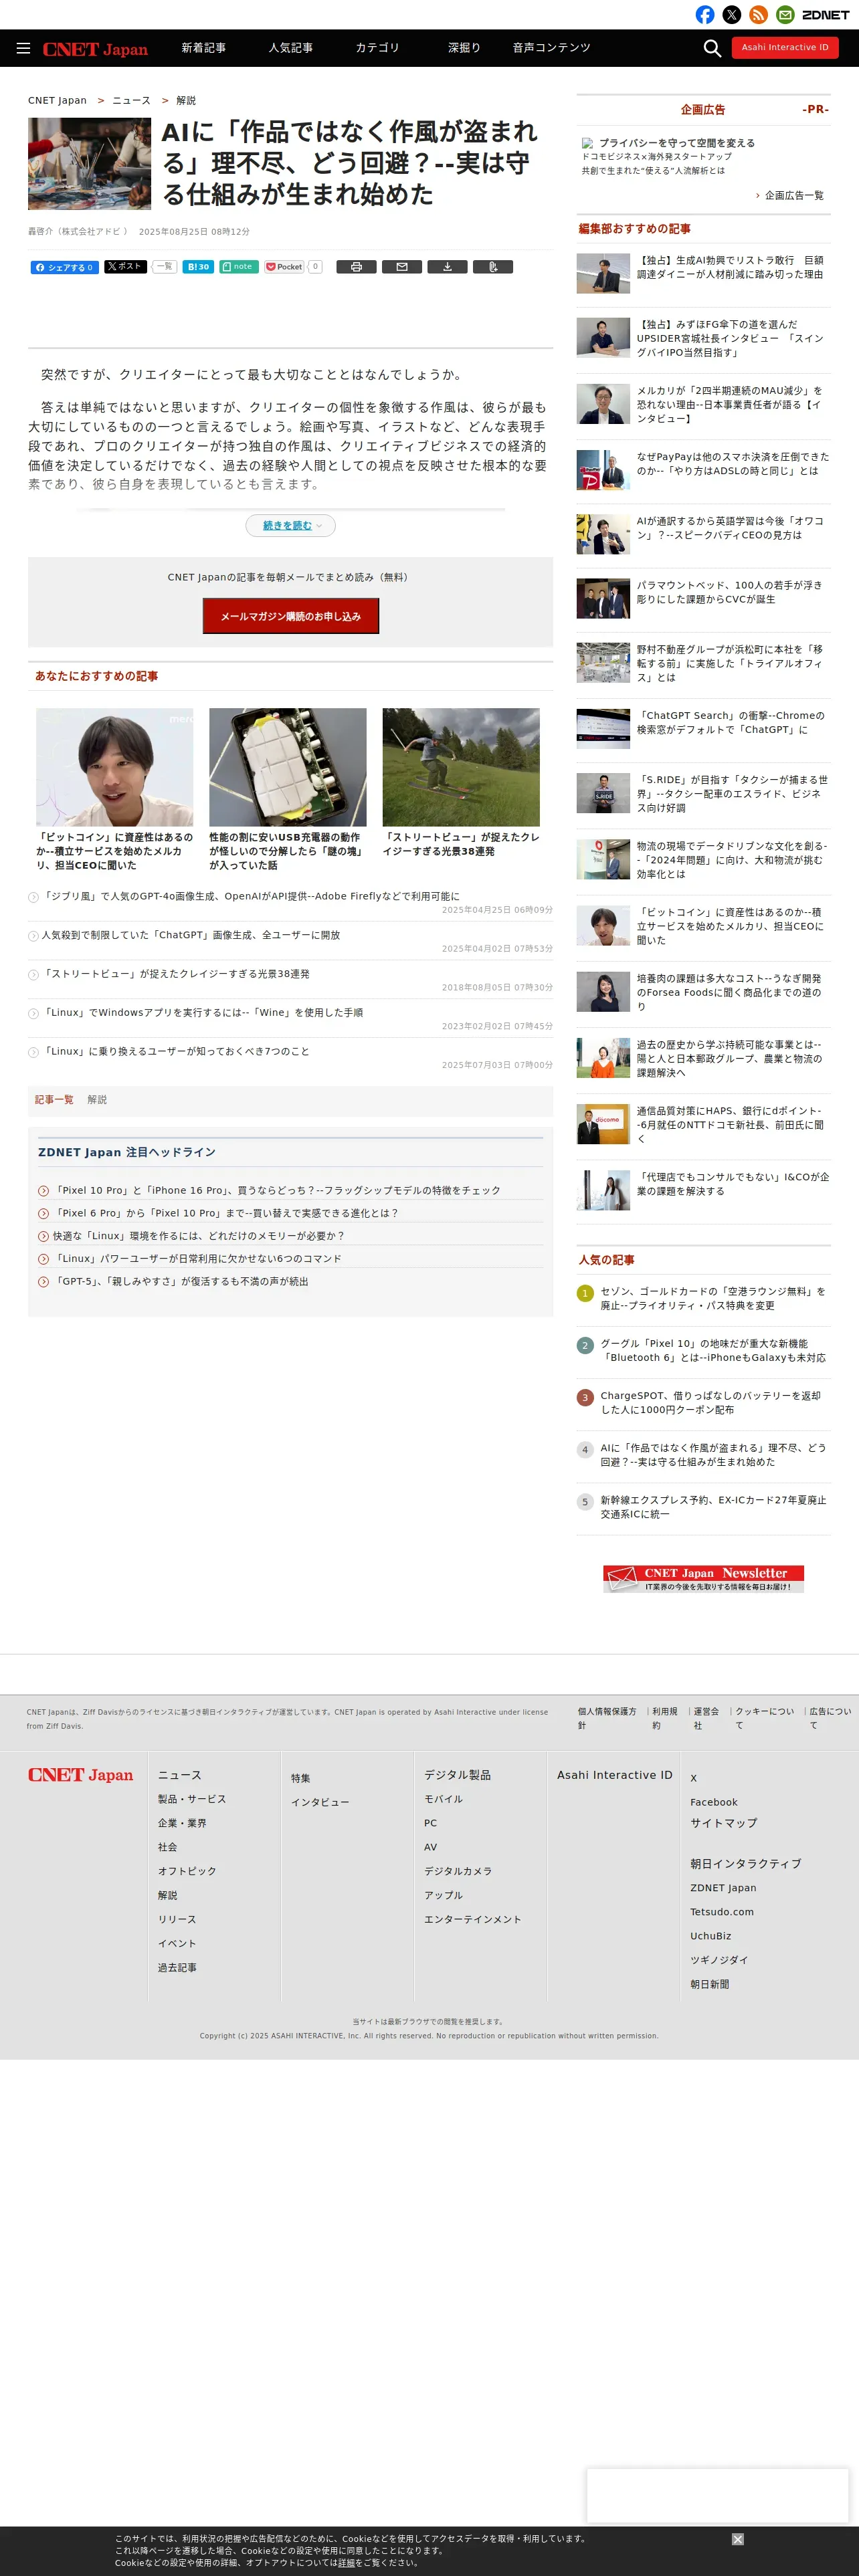Expand article with 続きを読む
The image size is (859, 2576).
291,526
